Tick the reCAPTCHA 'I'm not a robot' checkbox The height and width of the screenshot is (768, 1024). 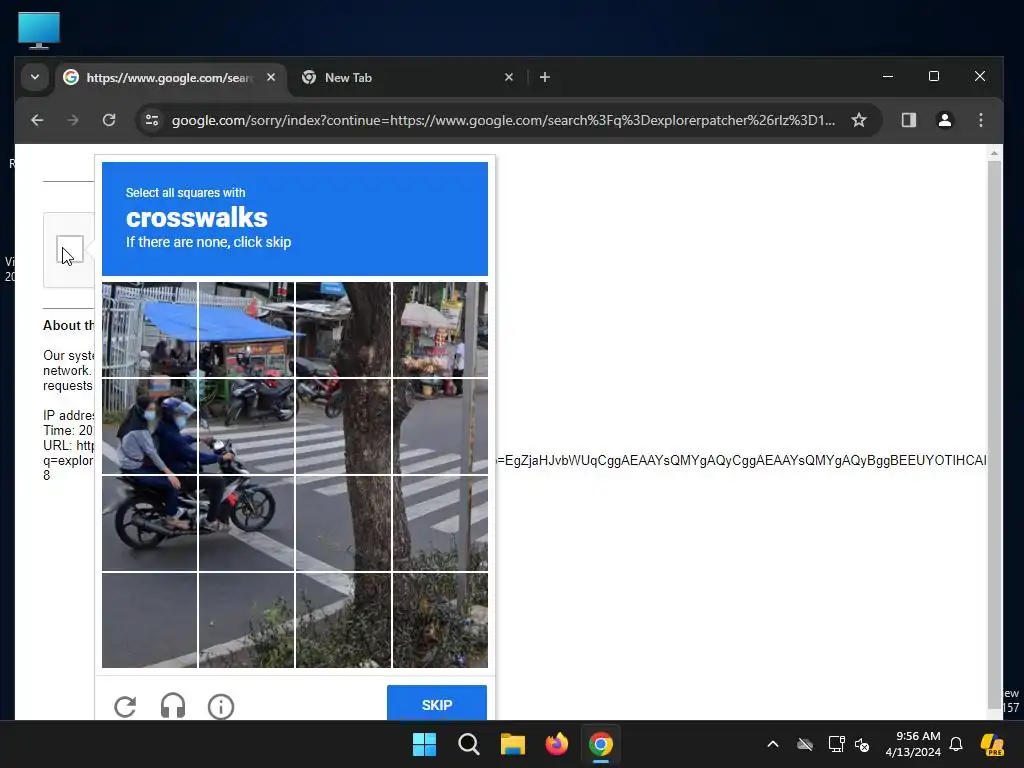pos(70,249)
